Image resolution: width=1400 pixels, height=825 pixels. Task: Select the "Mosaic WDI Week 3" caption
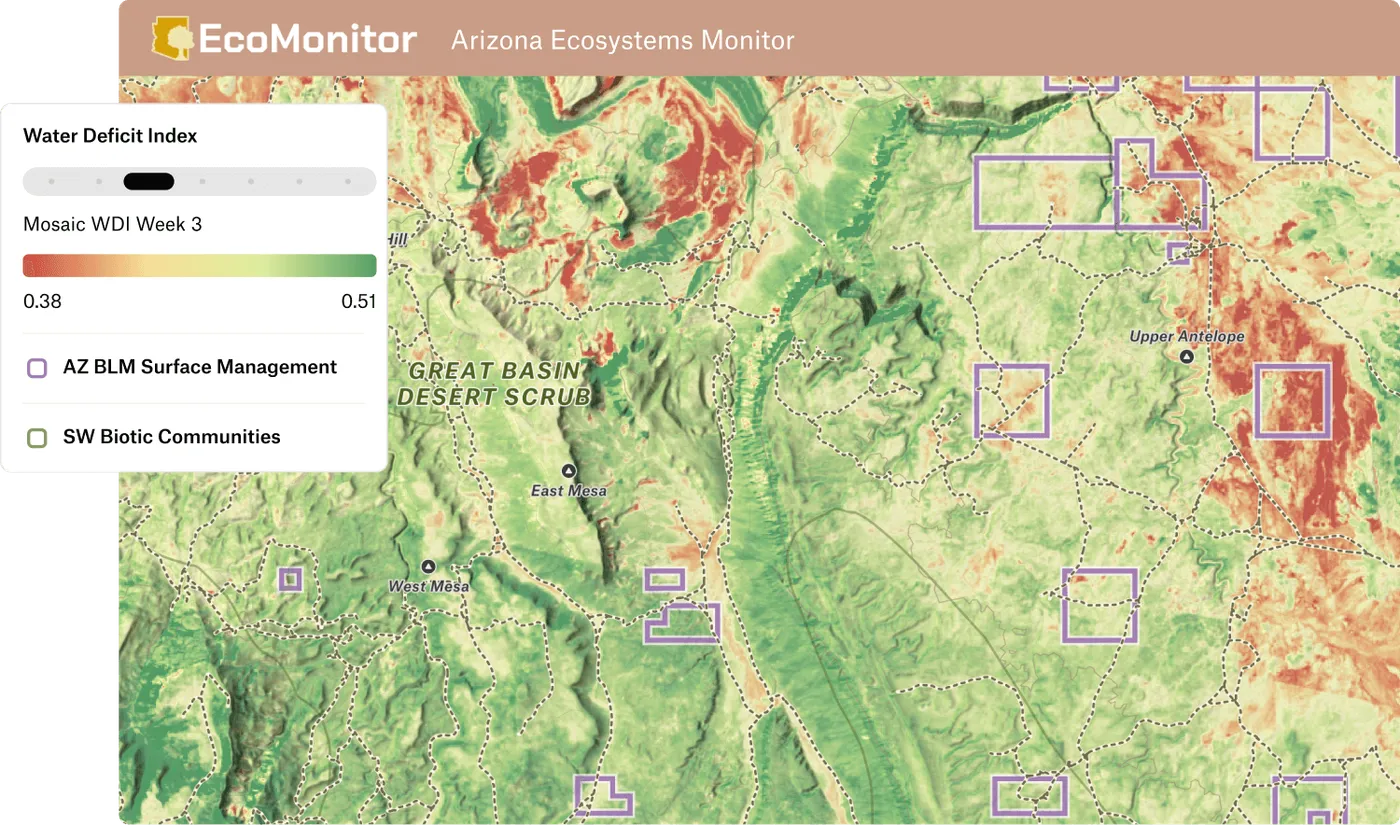(112, 224)
